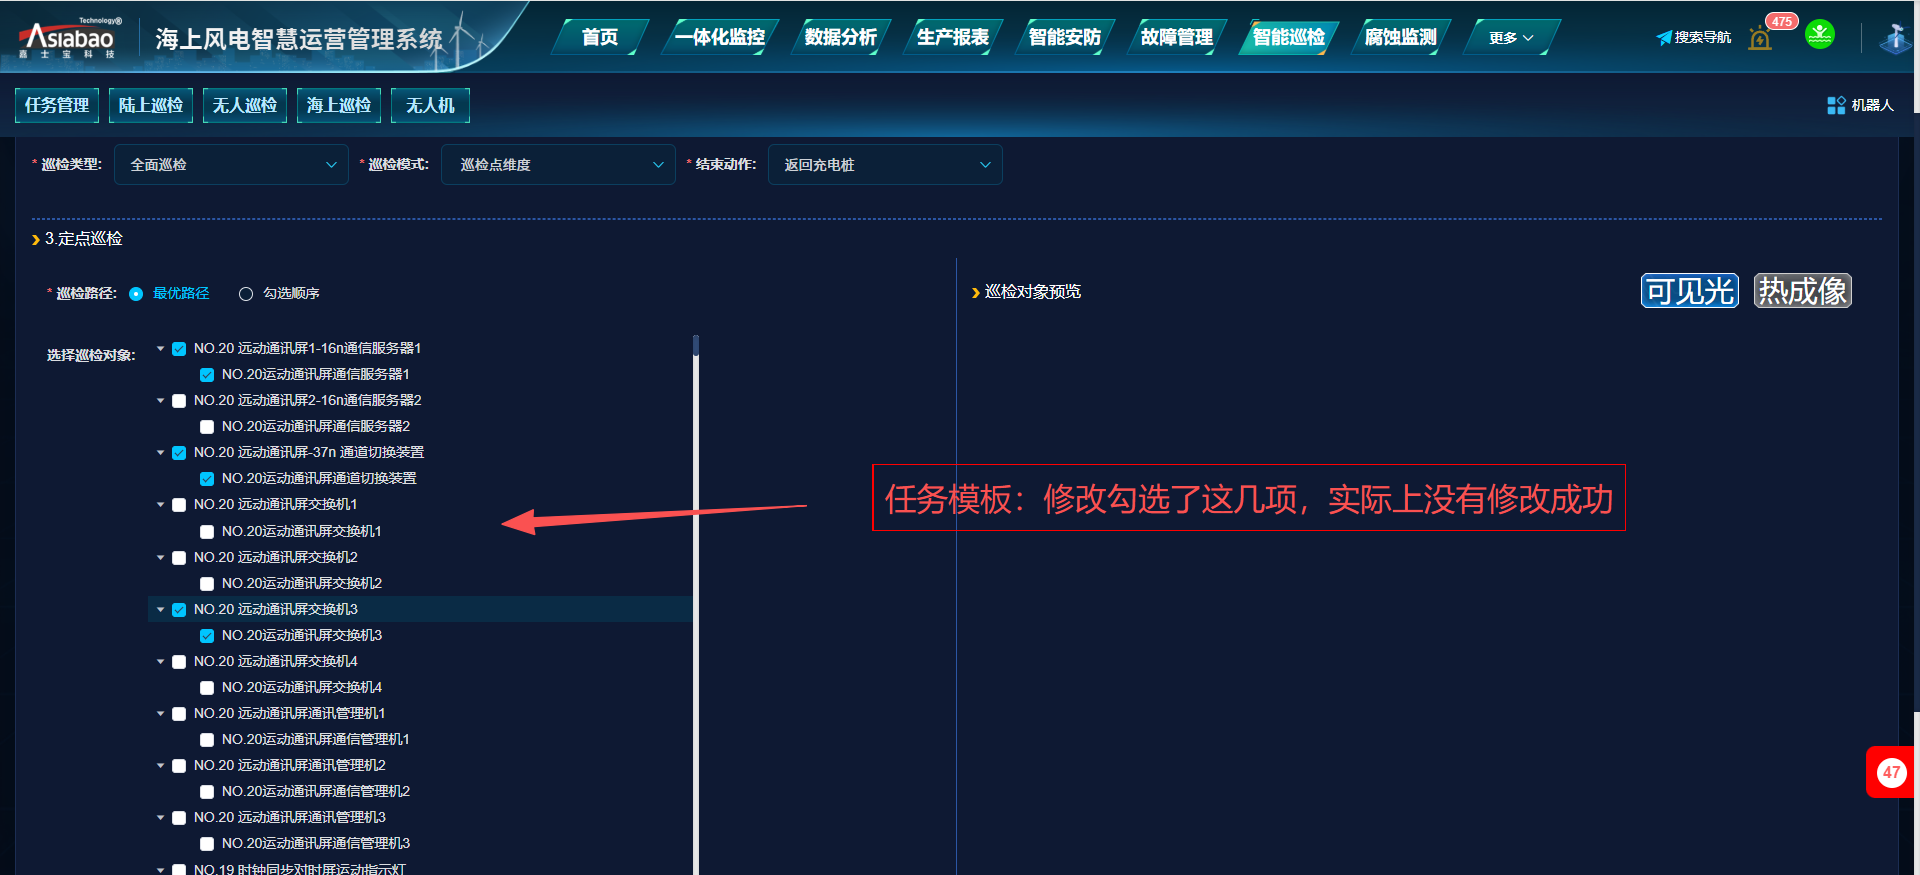Click the wind turbine 3D model icon

[1894, 38]
